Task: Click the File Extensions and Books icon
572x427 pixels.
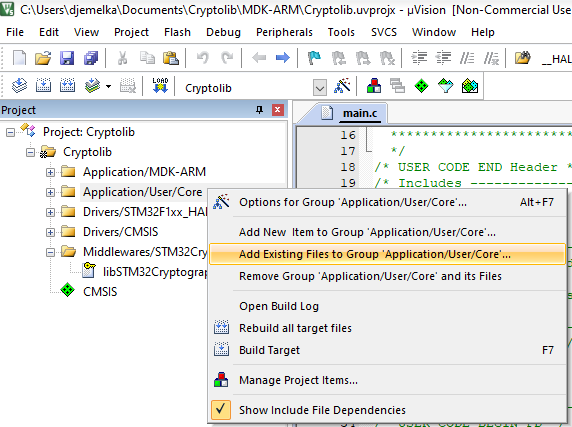Action: coord(374,86)
